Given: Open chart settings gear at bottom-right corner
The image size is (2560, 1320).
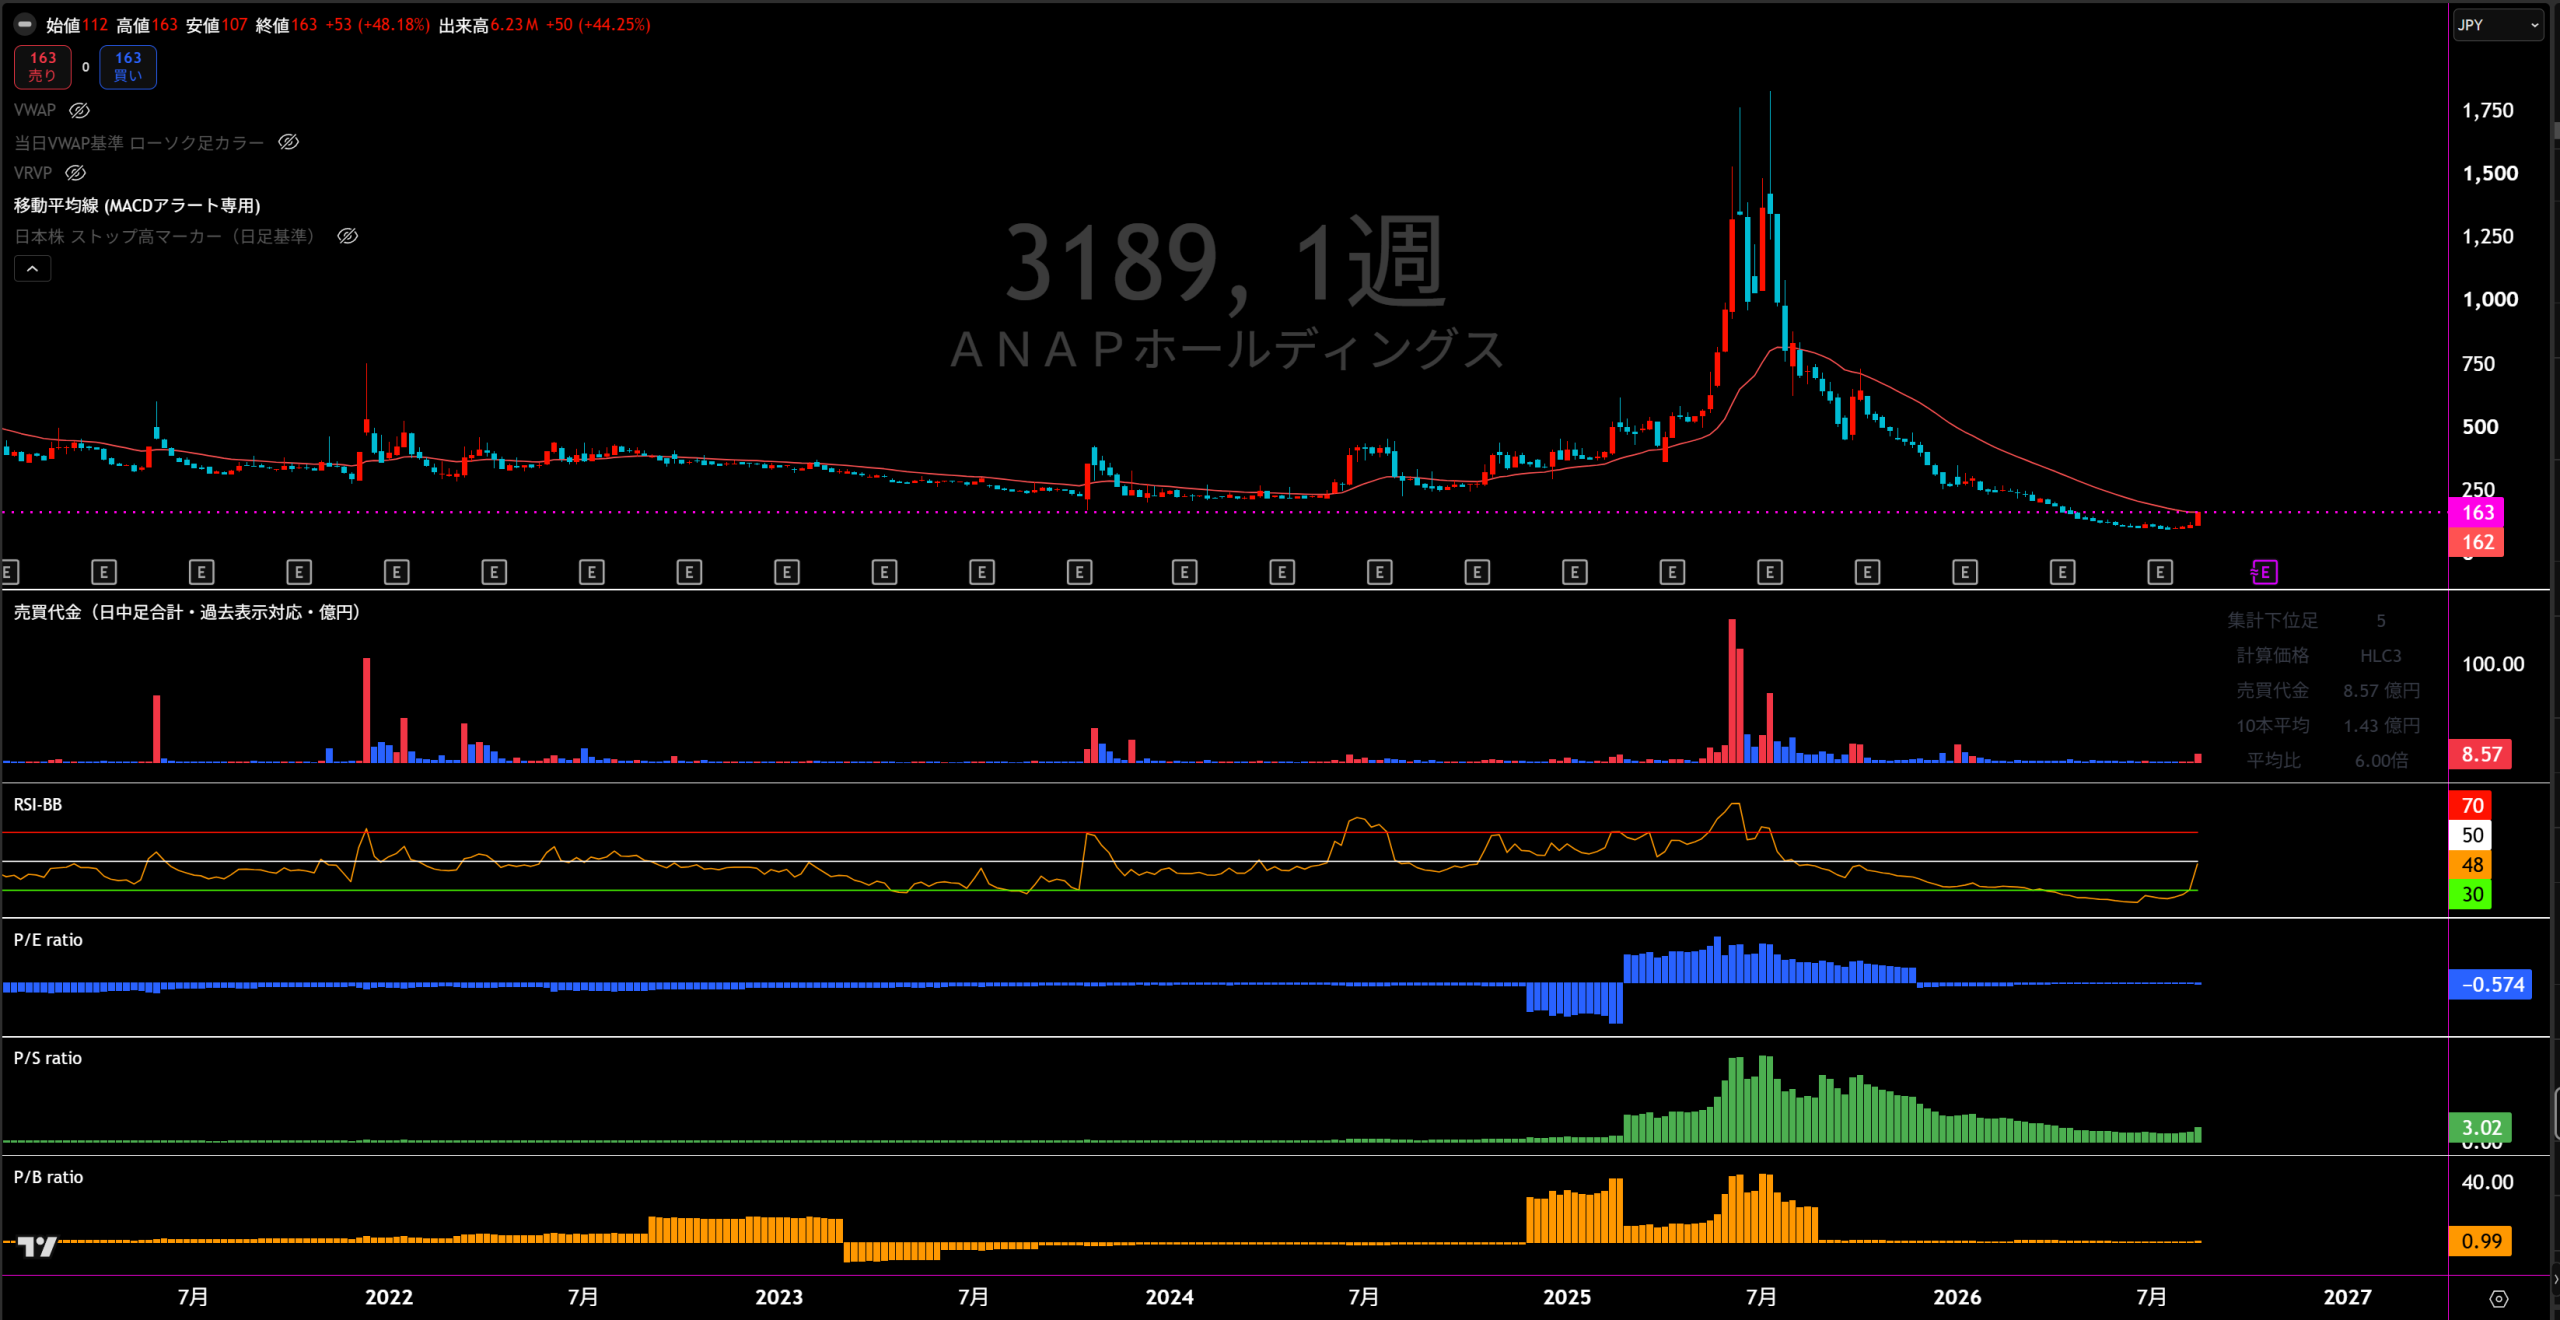Looking at the screenshot, I should click(x=2499, y=1299).
